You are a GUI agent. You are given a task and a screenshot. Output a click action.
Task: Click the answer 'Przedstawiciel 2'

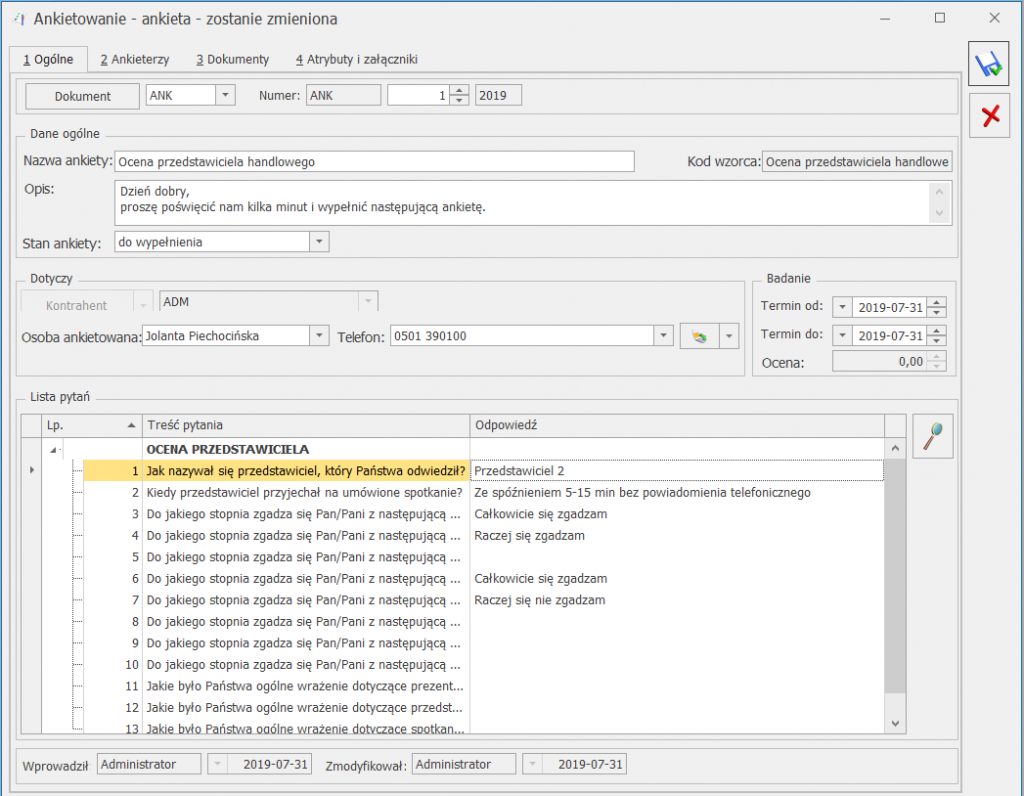[x=677, y=471]
